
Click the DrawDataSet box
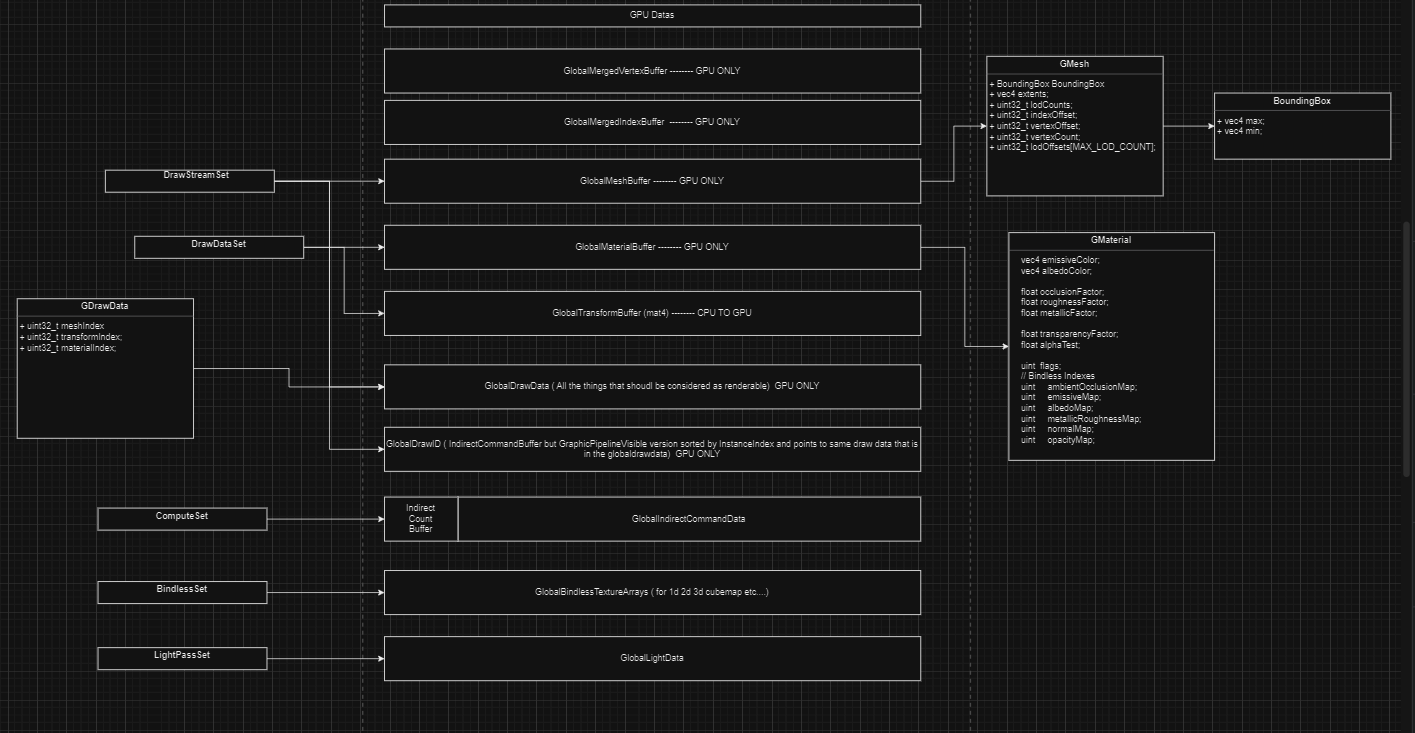(x=218, y=246)
